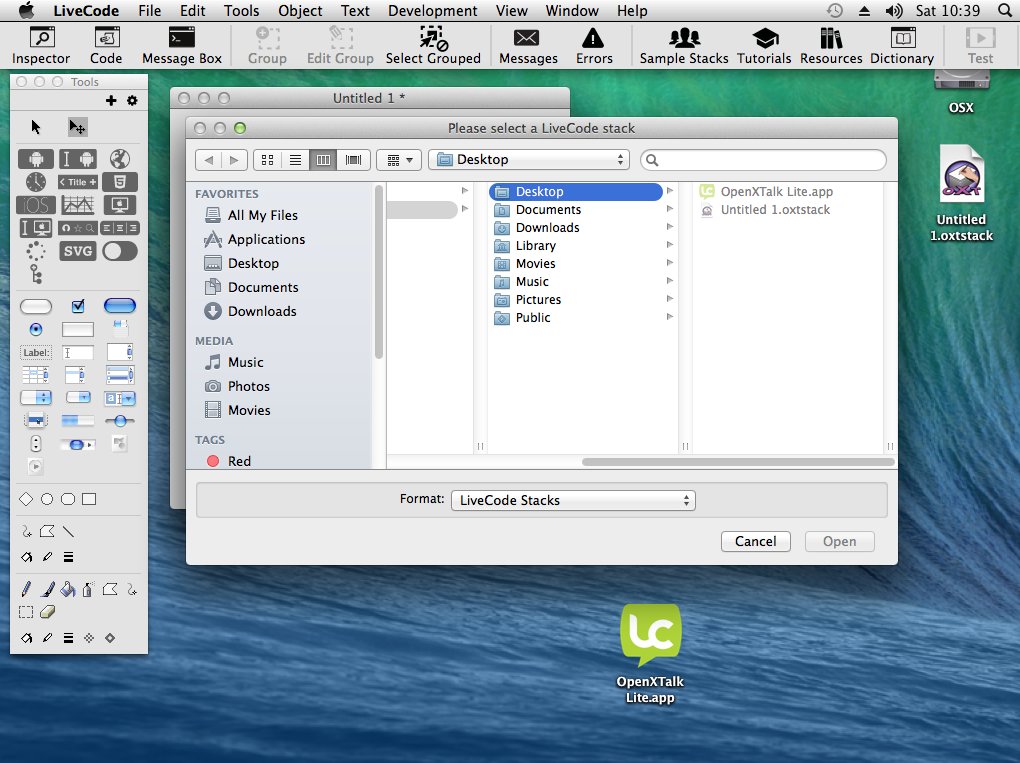Select the Run (browse) pointer tool

[36, 127]
